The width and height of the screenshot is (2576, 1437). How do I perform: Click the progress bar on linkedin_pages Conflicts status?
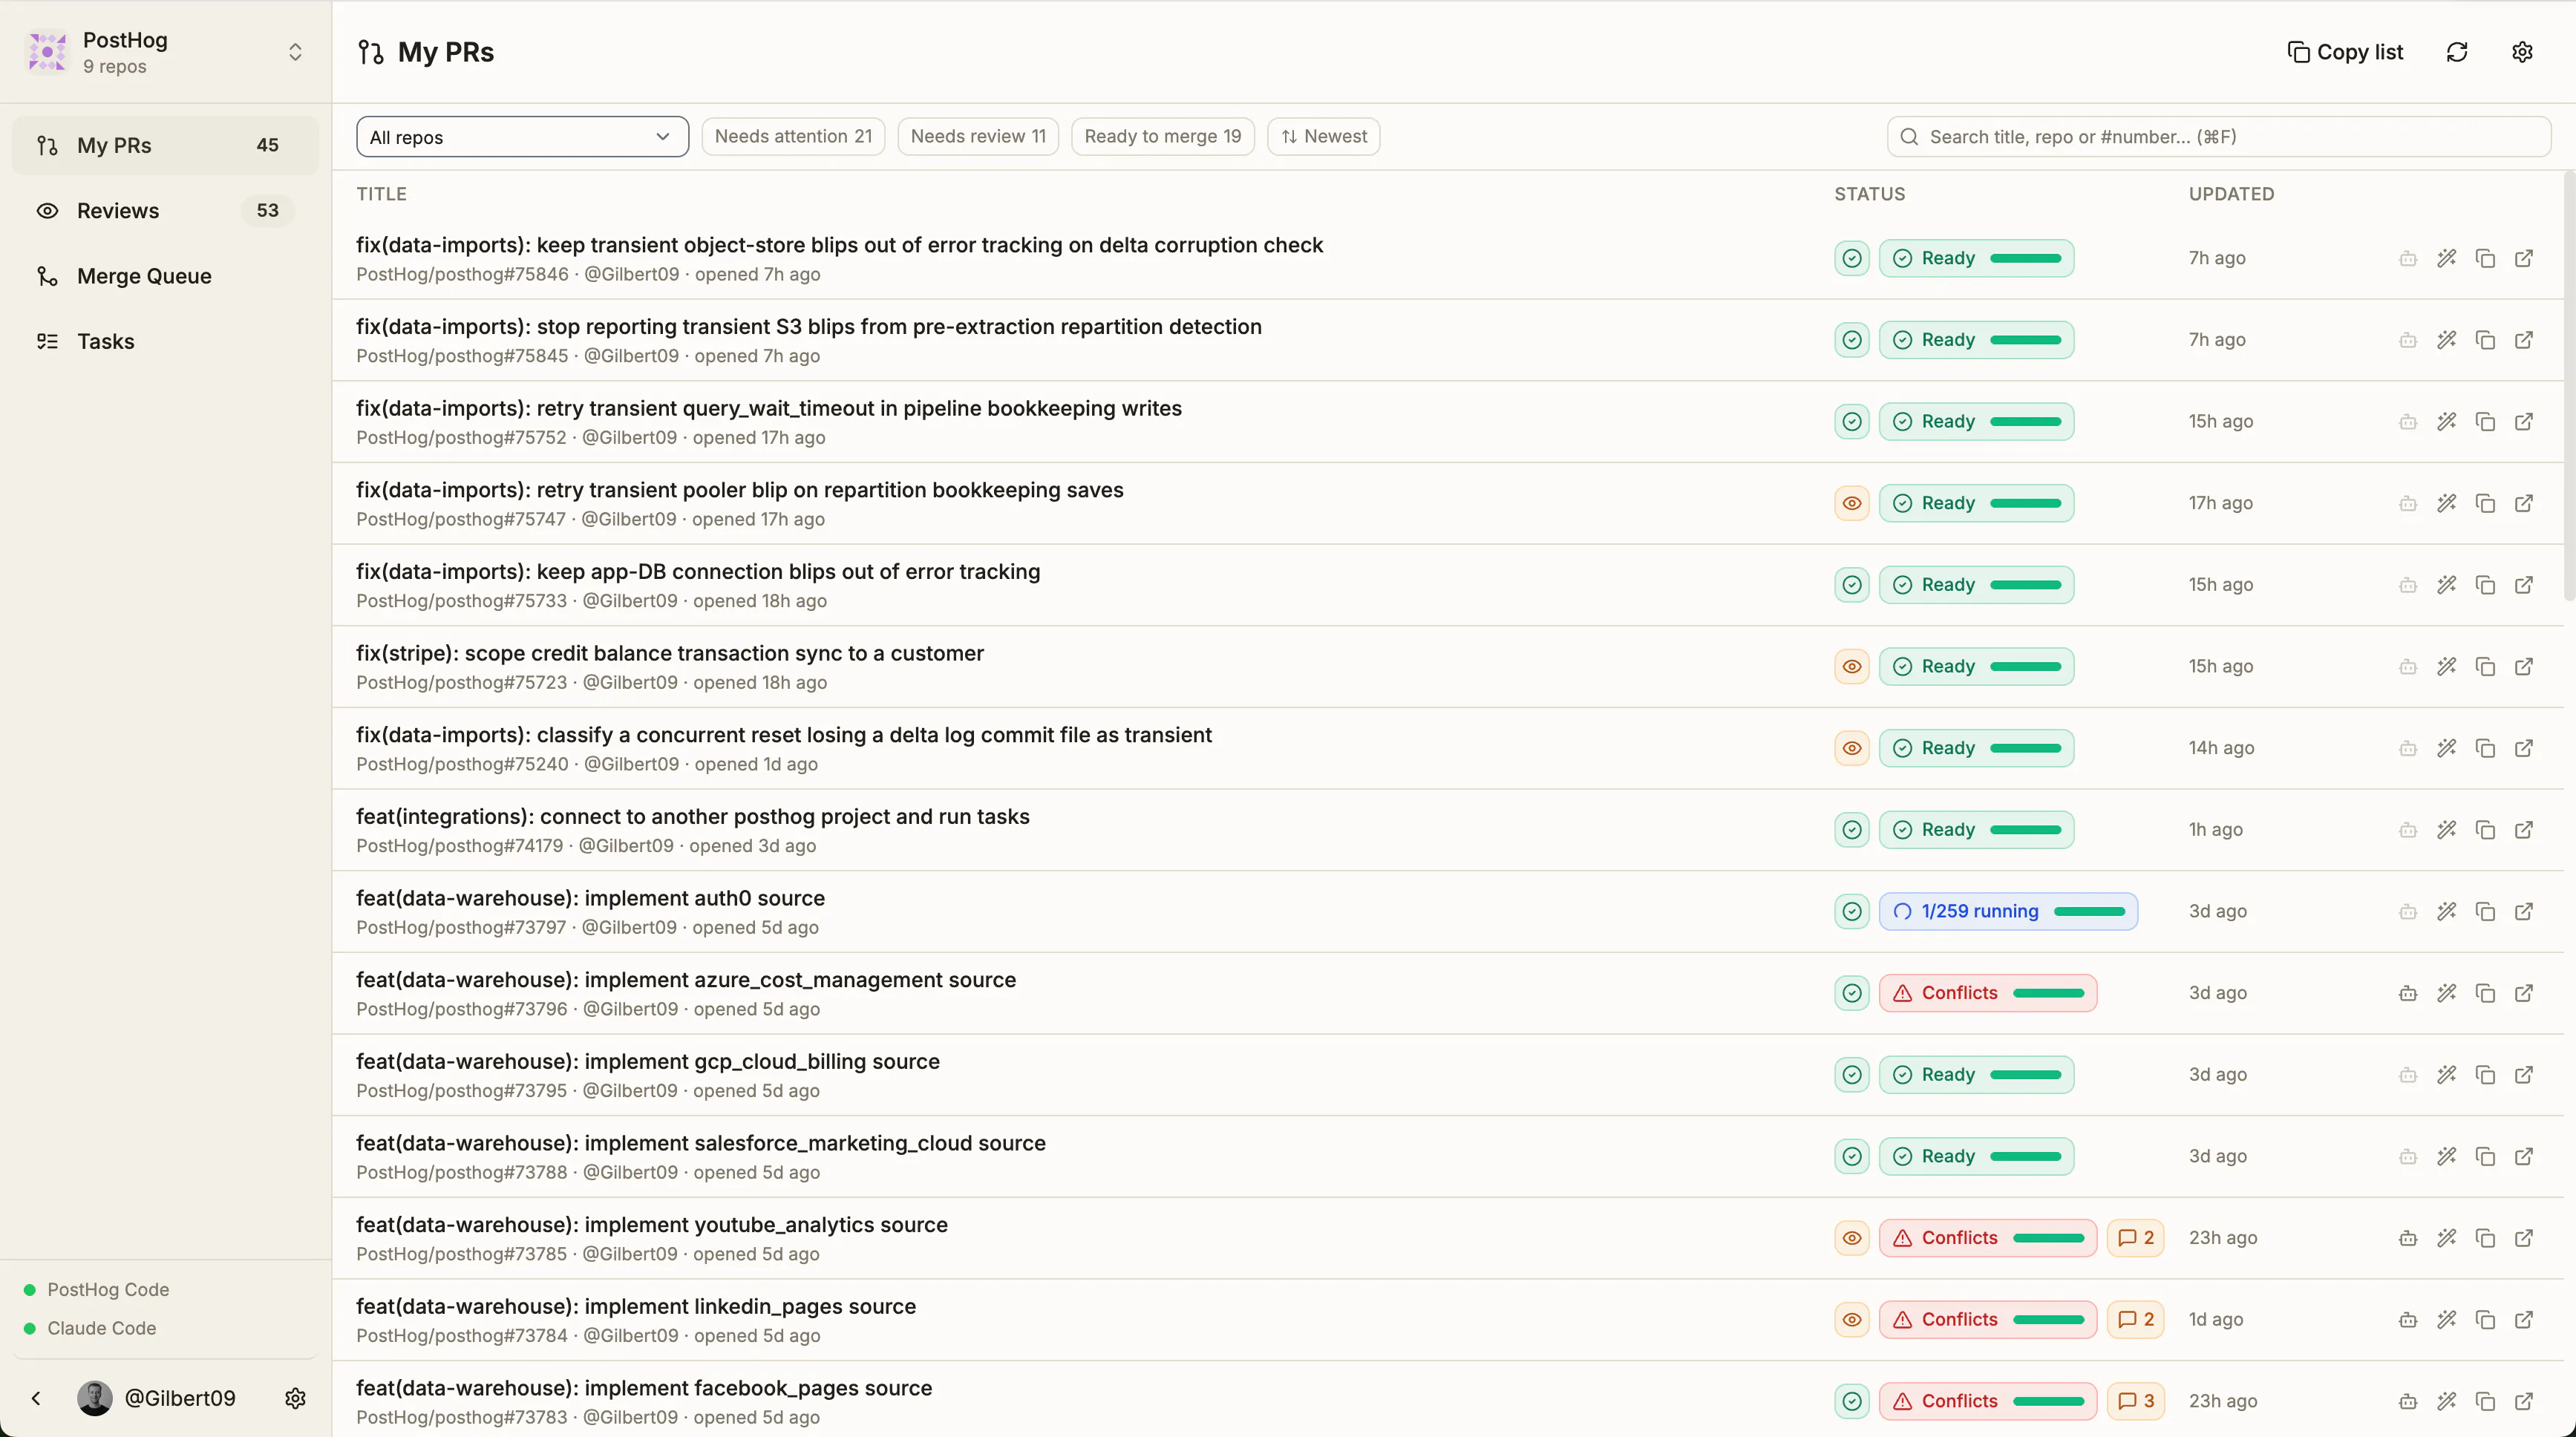pyautogui.click(x=2049, y=1320)
